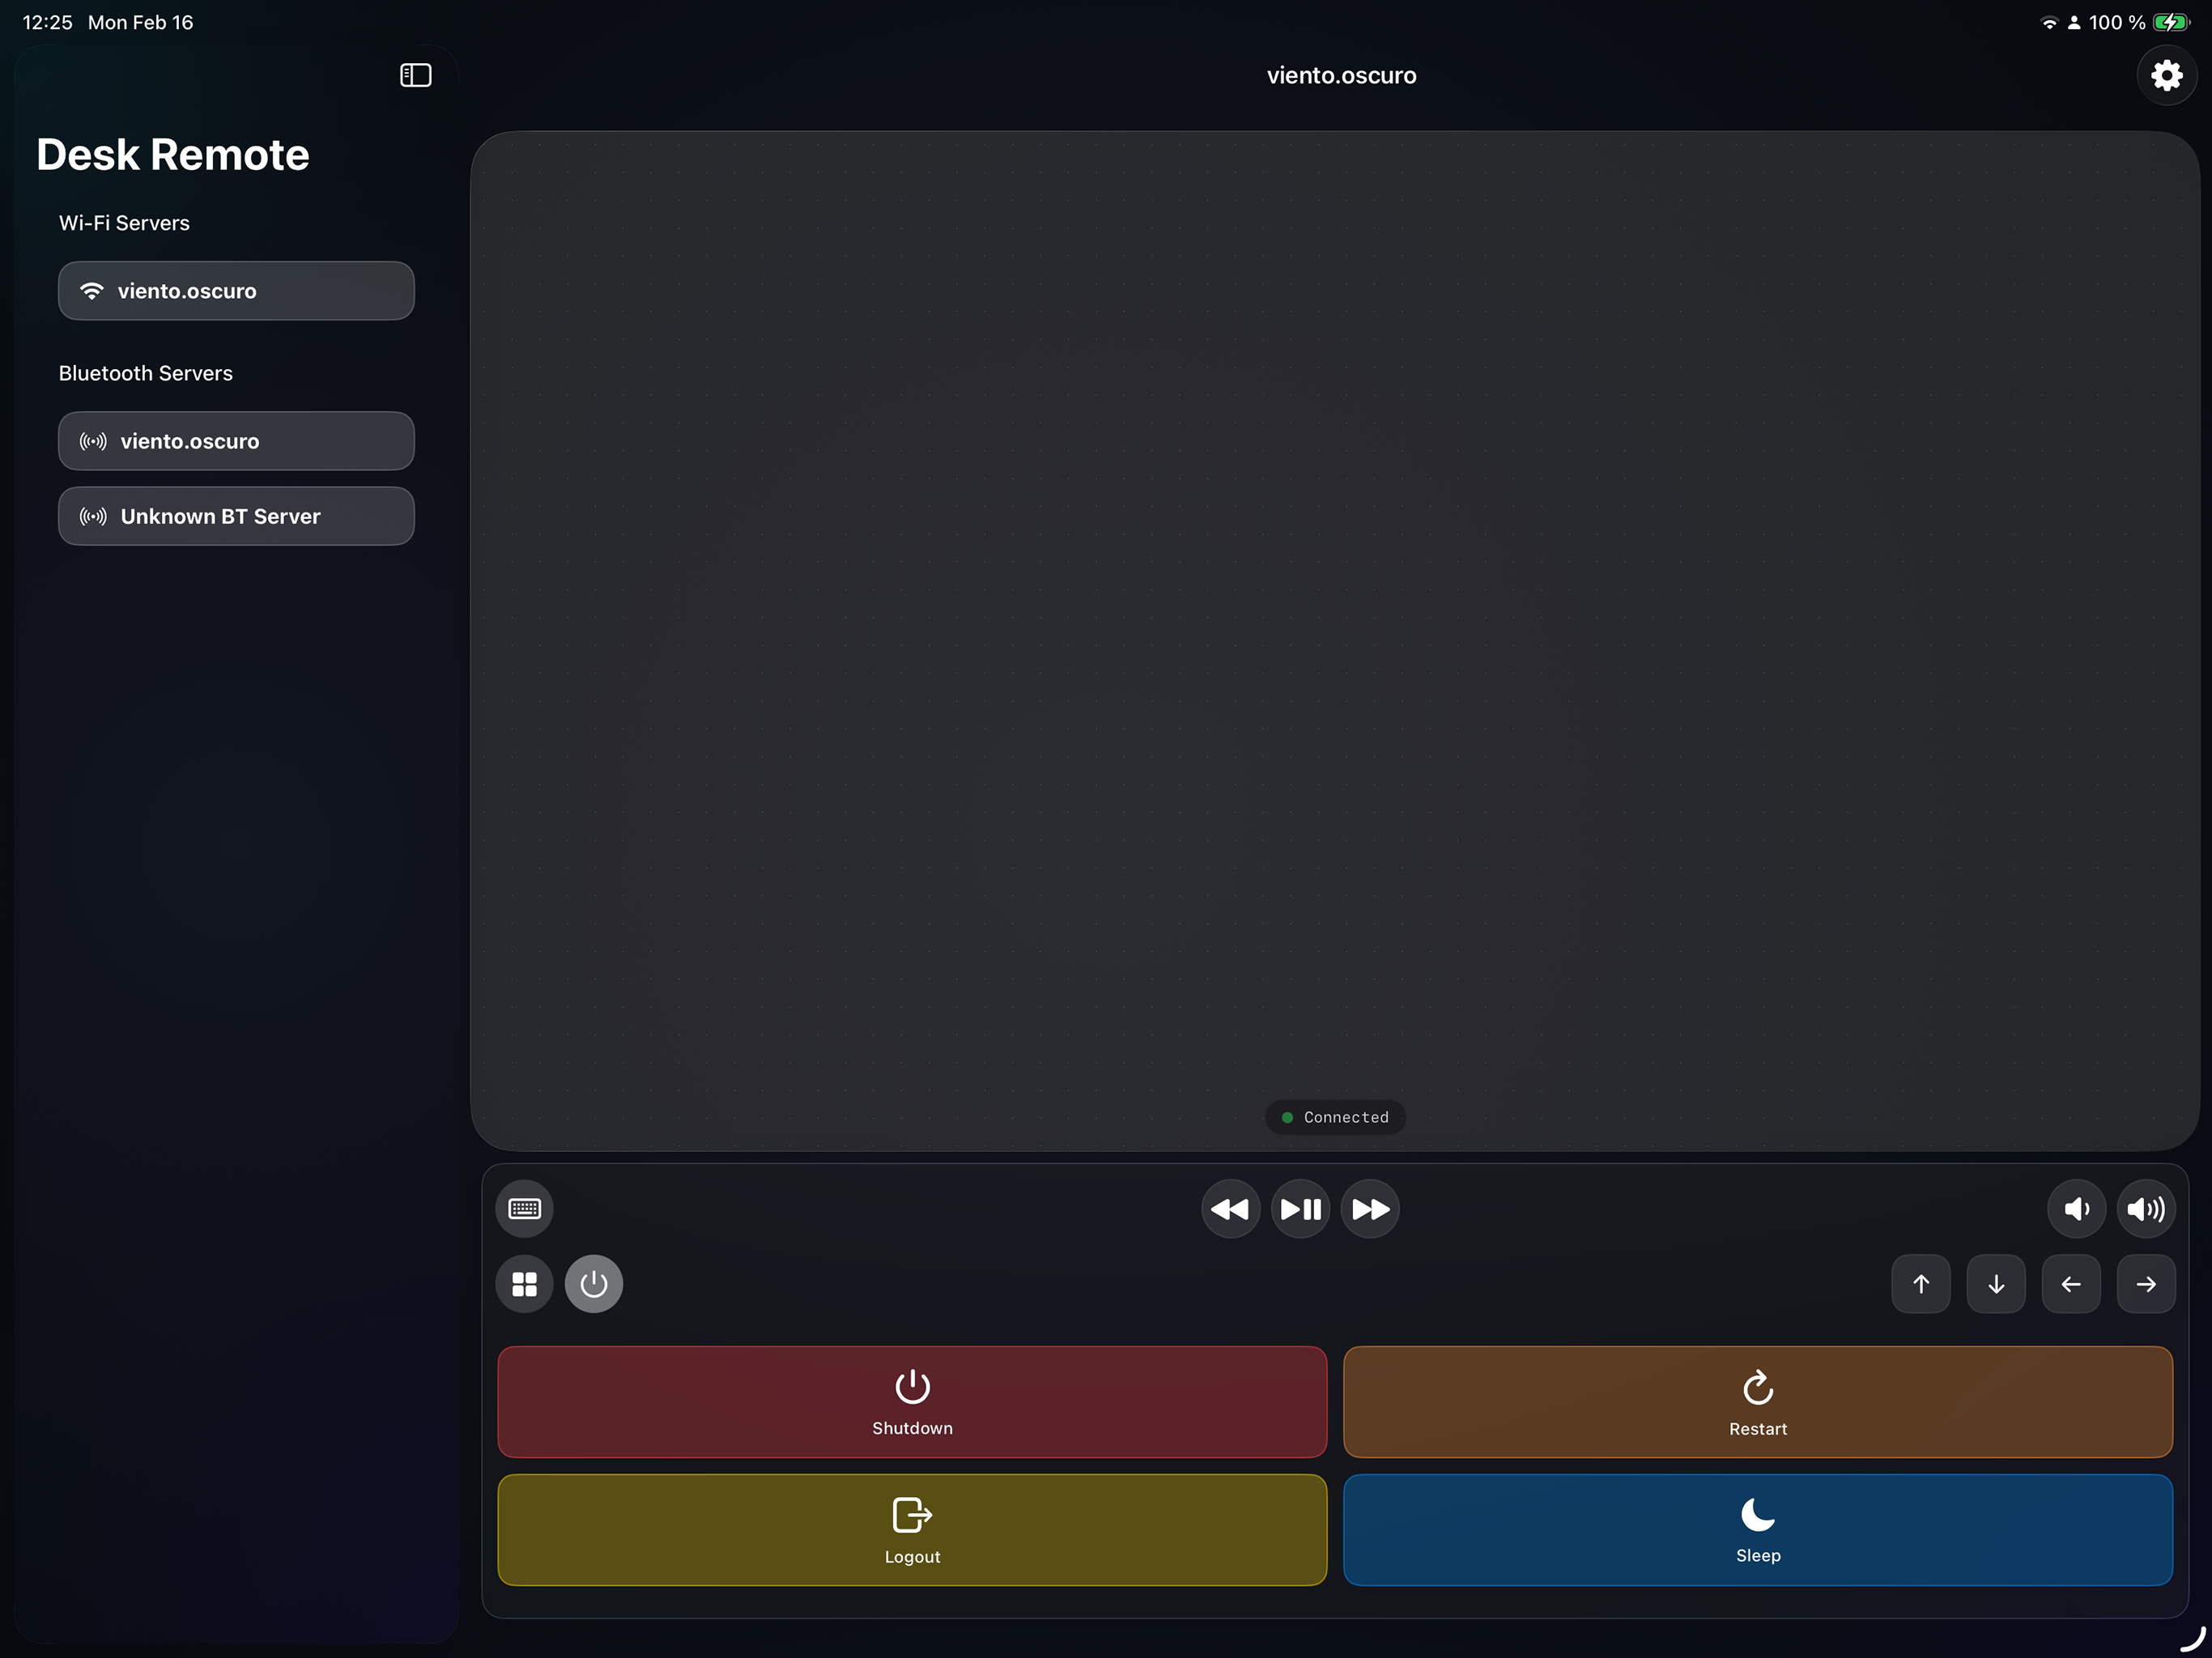This screenshot has width=2212, height=1658.
Task: Click the Connected status badge
Action: pos(1335,1117)
